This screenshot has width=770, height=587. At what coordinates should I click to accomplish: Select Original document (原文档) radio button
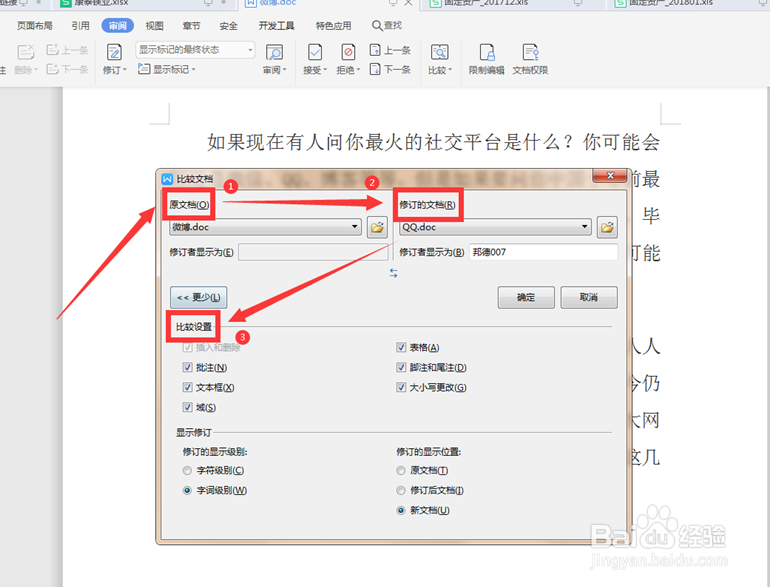401,471
